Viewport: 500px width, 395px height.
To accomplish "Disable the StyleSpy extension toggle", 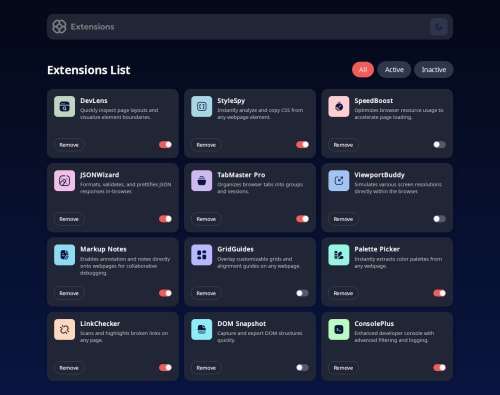I will [x=302, y=145].
